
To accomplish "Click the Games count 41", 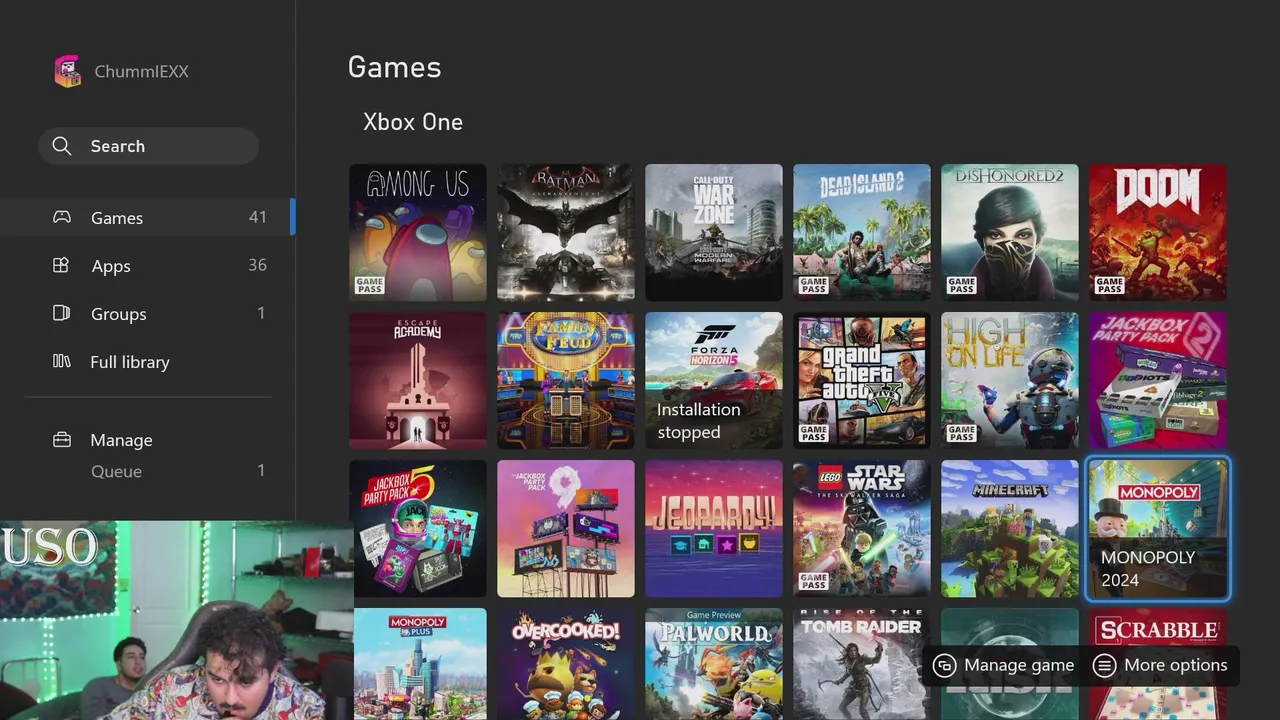I will click(258, 217).
